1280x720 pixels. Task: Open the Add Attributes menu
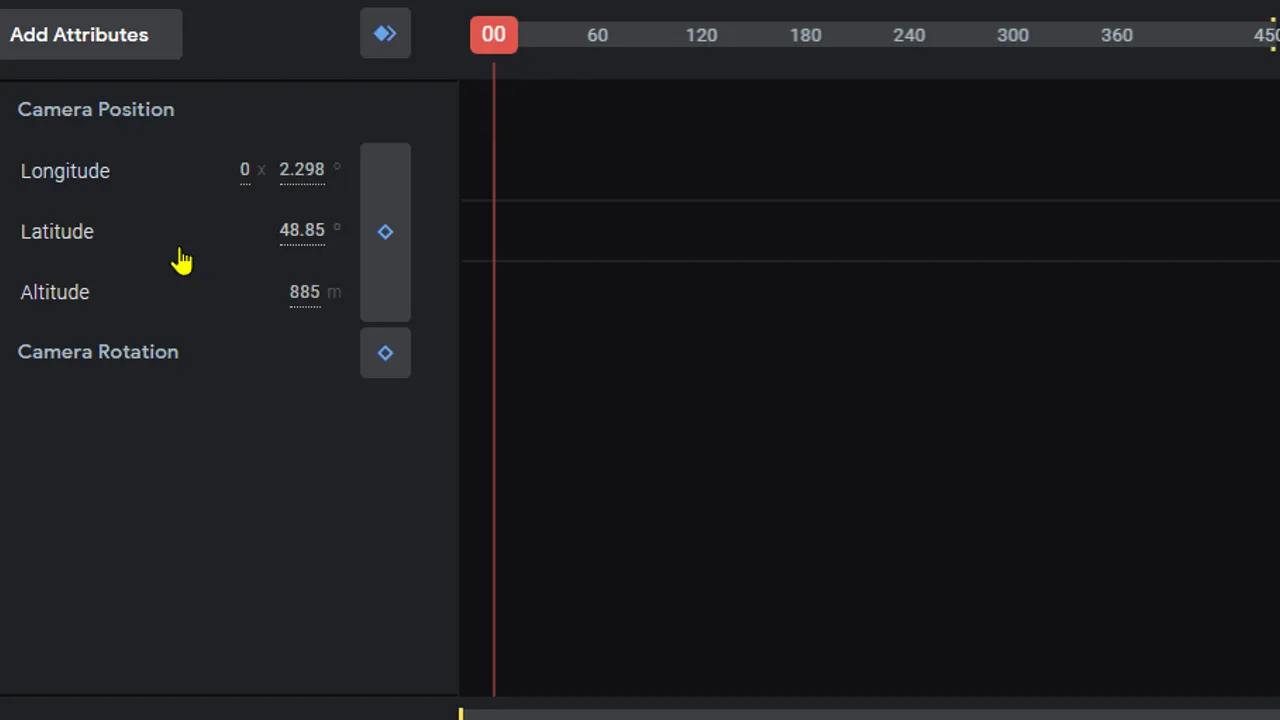point(91,34)
